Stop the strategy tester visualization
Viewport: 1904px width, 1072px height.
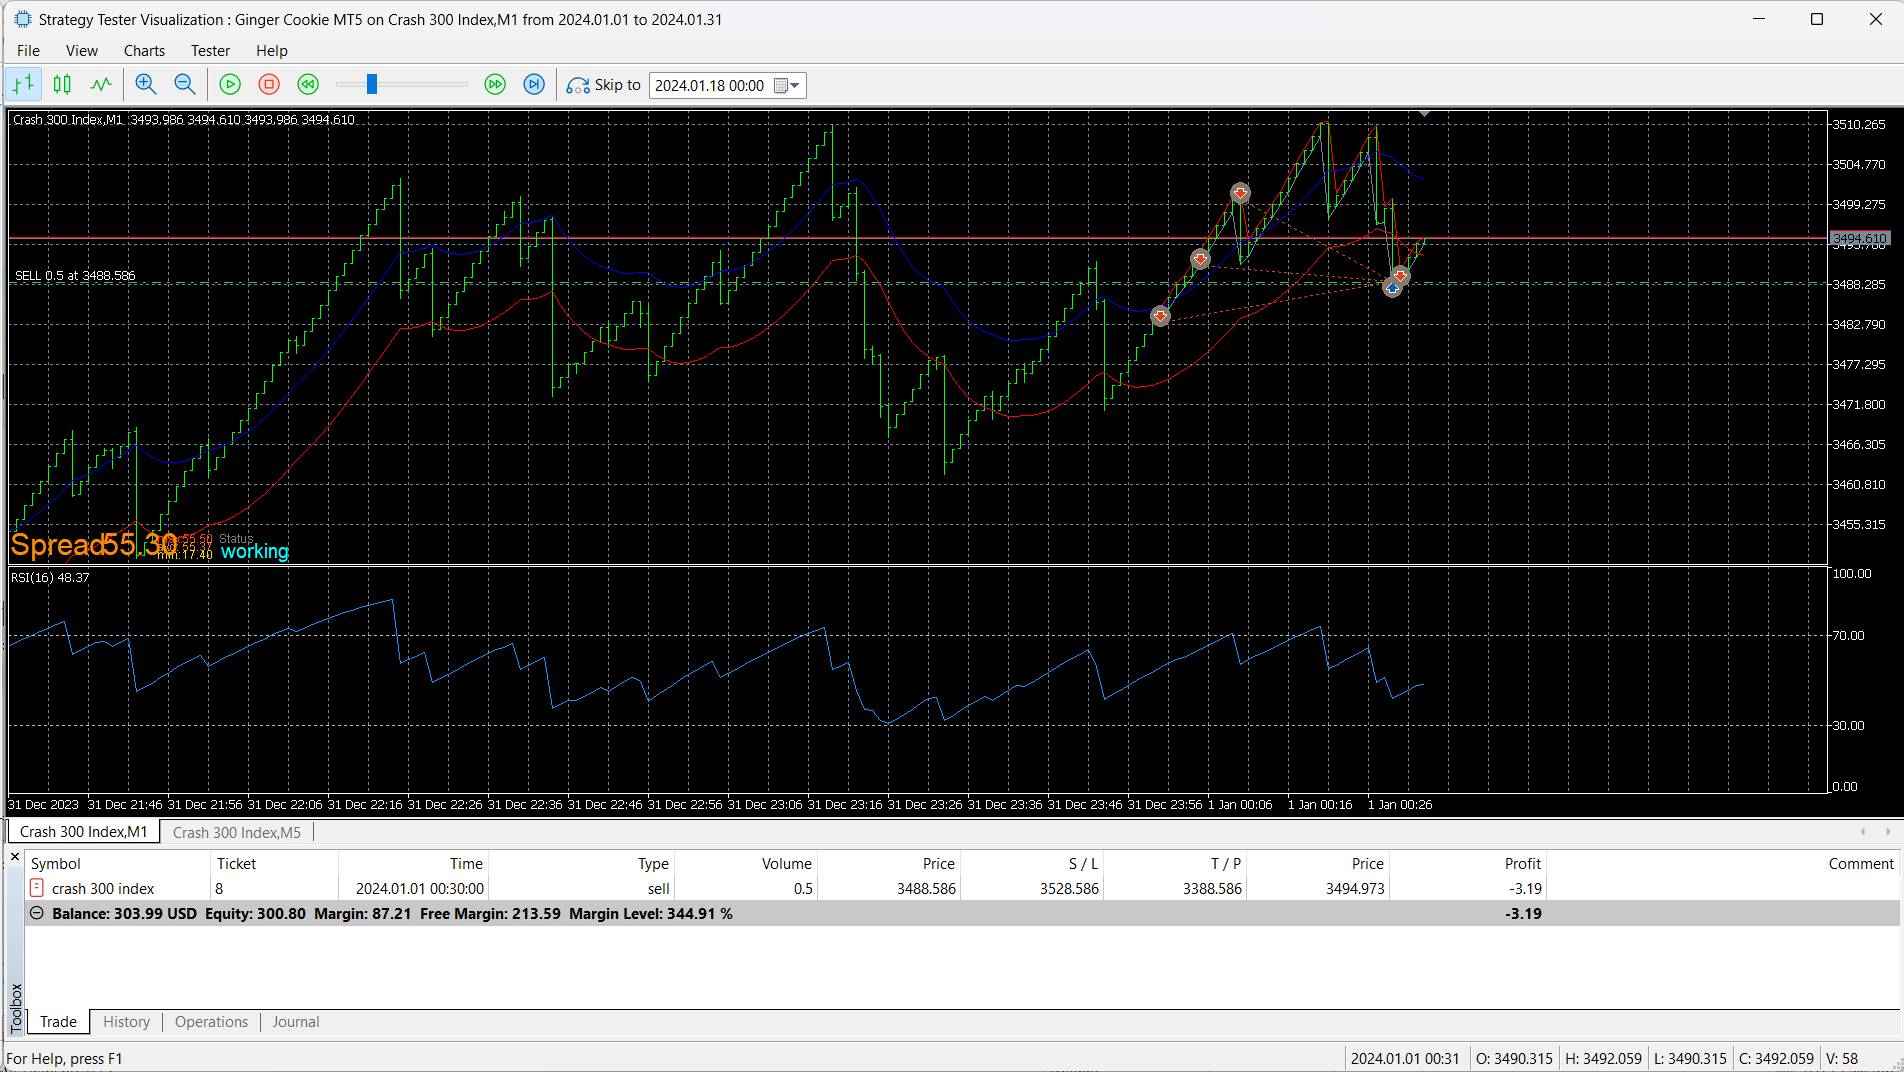click(x=269, y=85)
